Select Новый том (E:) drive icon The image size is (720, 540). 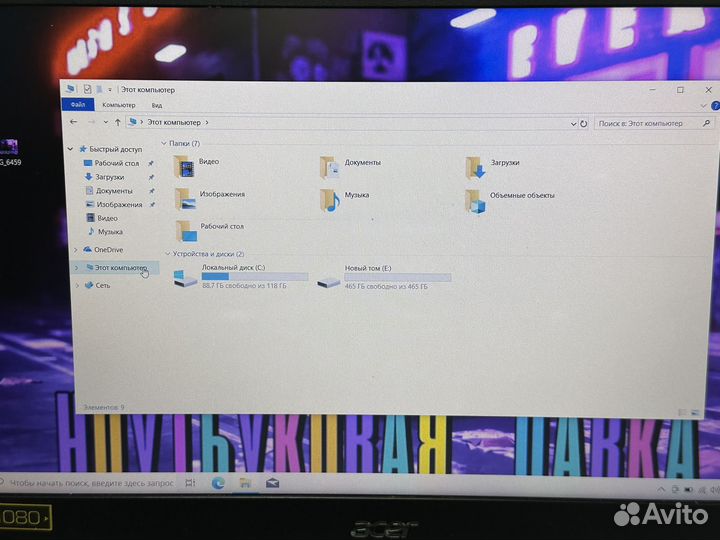point(328,281)
